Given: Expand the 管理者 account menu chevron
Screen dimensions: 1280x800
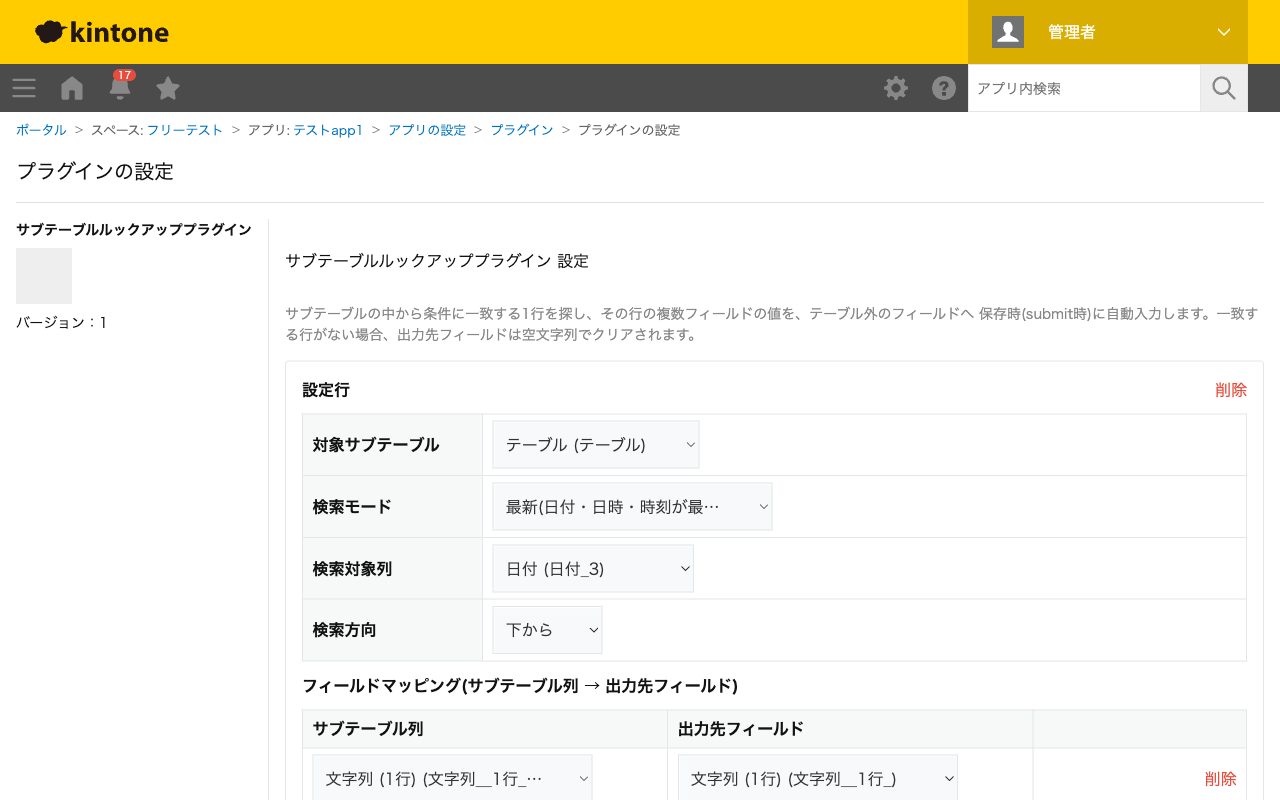Looking at the screenshot, I should click(1224, 32).
